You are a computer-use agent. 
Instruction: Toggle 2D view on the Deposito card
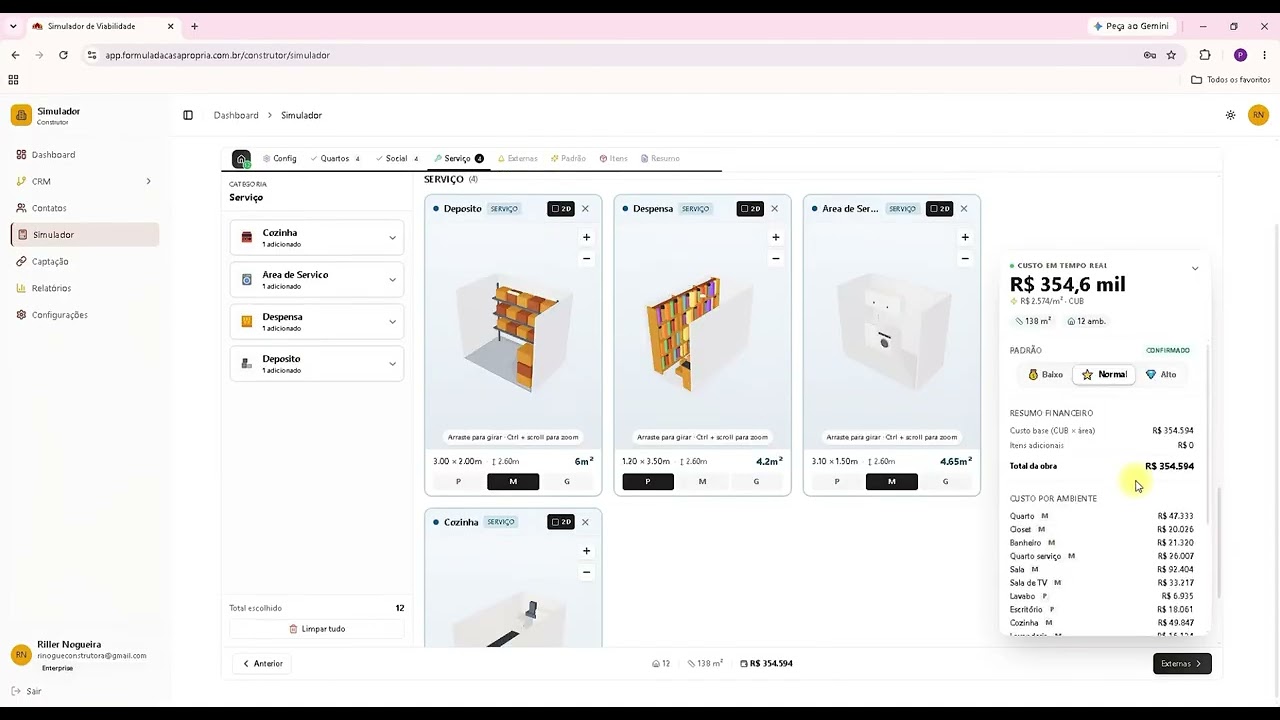(560, 209)
